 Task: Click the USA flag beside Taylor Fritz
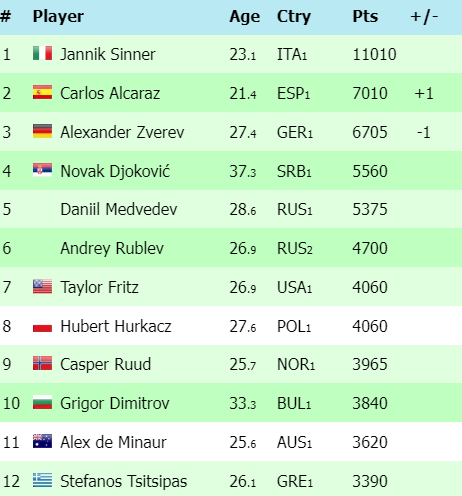[x=42, y=287]
